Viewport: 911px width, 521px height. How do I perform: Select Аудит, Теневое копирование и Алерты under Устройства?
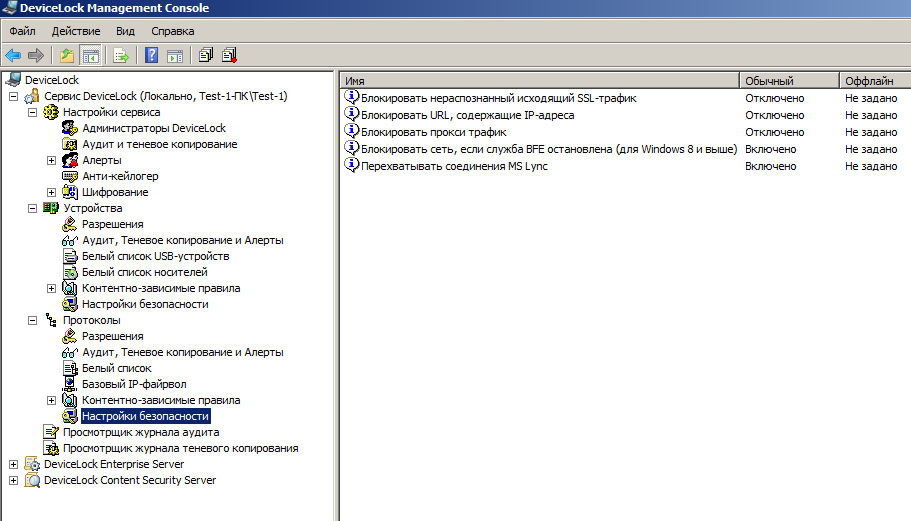182,240
